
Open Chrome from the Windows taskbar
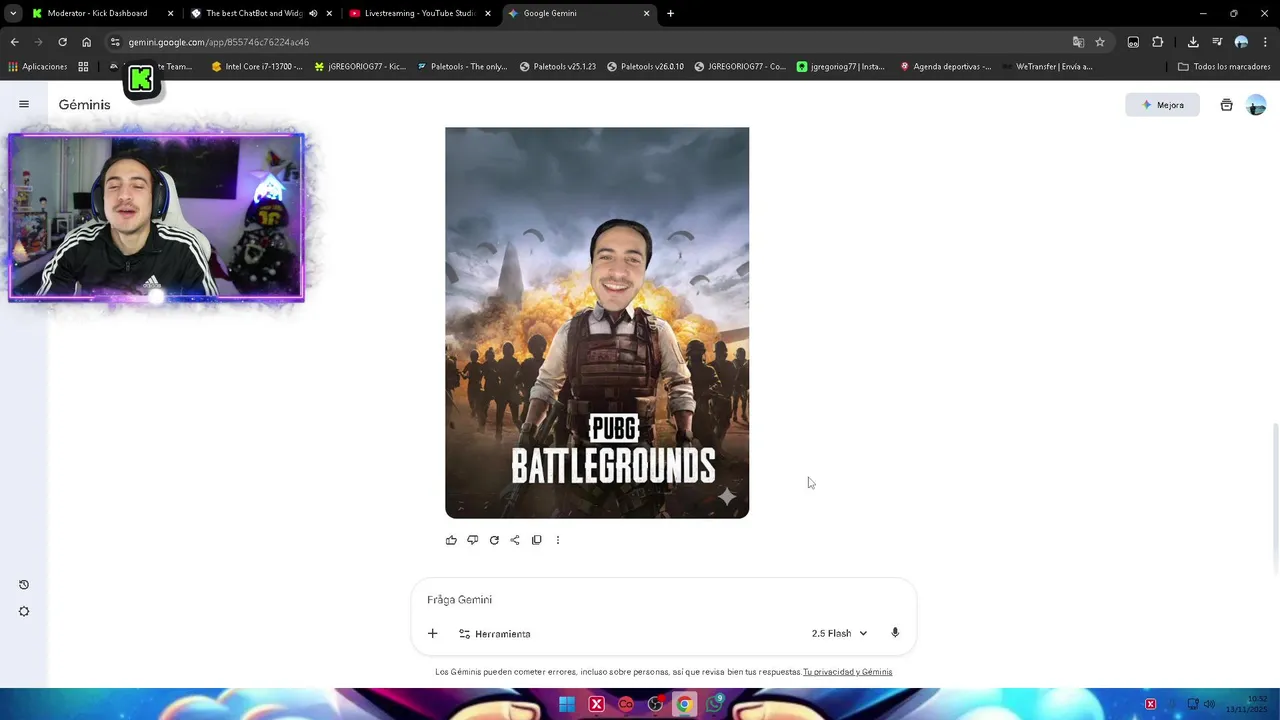tap(684, 704)
